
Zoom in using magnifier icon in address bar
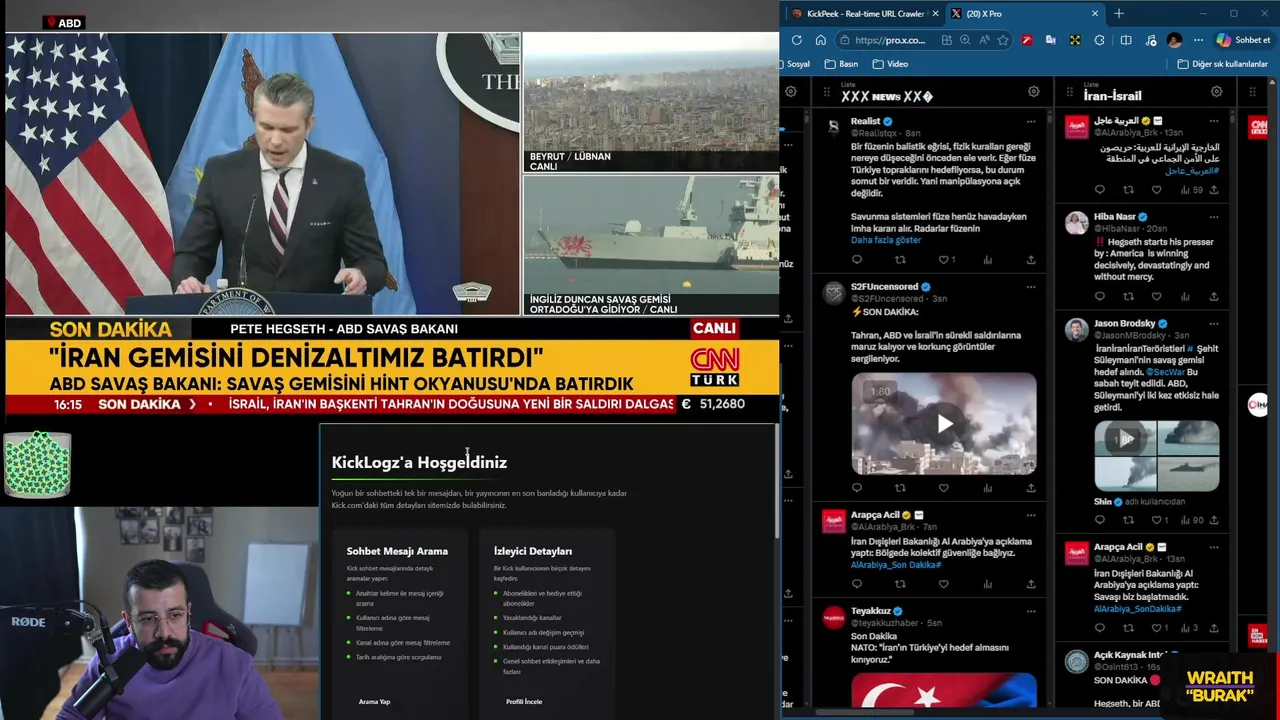pos(965,40)
